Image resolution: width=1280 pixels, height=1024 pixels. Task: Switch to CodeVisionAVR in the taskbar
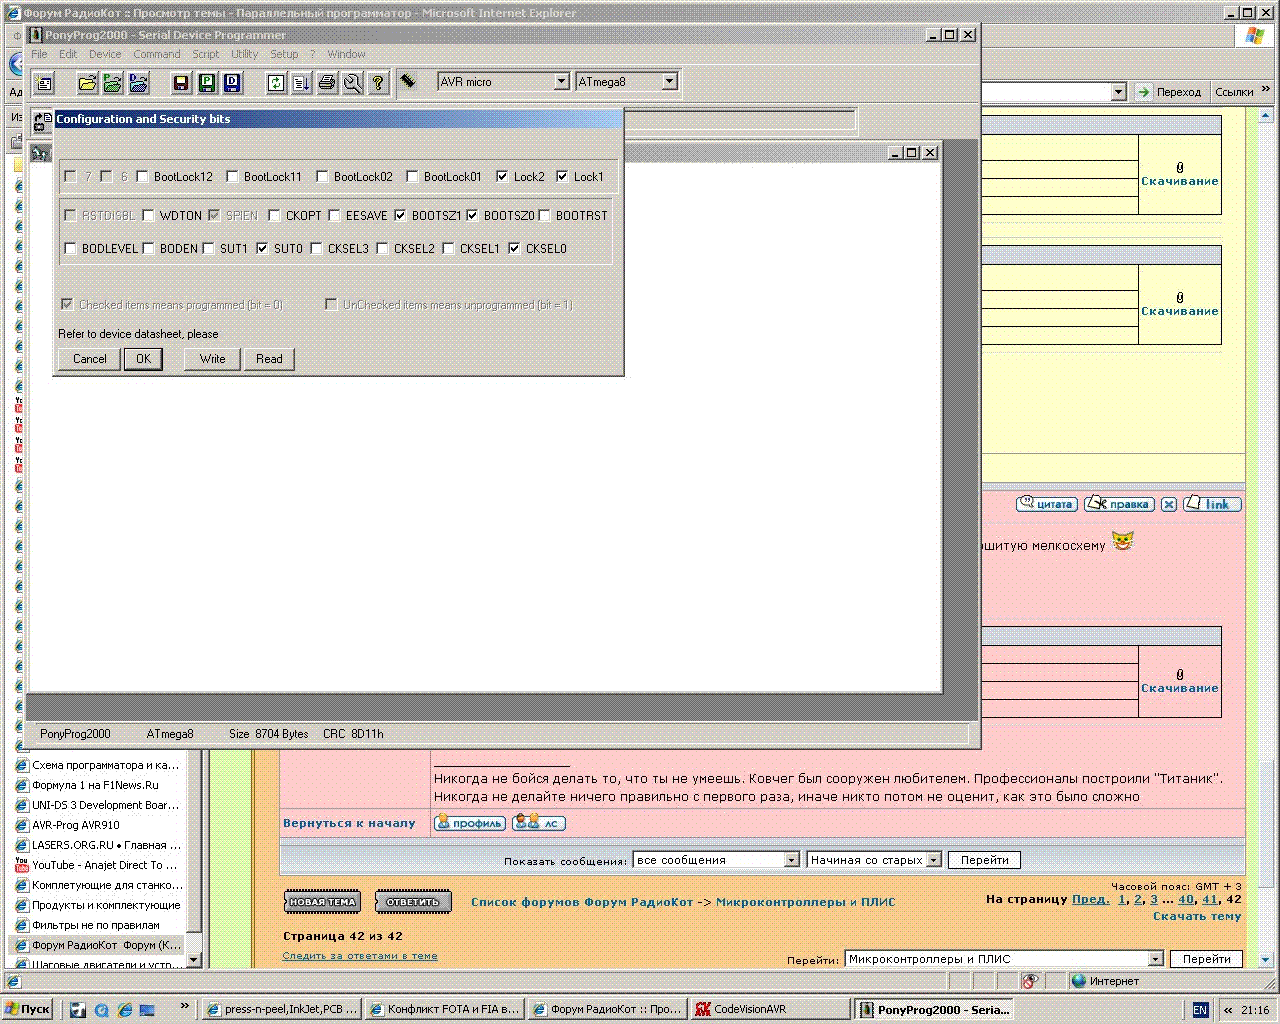tap(770, 1009)
